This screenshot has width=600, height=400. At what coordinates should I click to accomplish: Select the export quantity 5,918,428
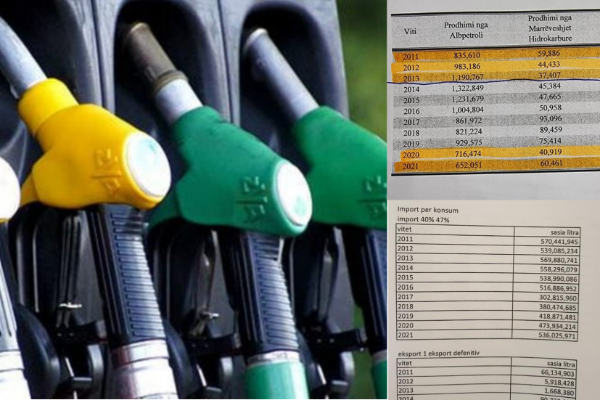click(561, 383)
